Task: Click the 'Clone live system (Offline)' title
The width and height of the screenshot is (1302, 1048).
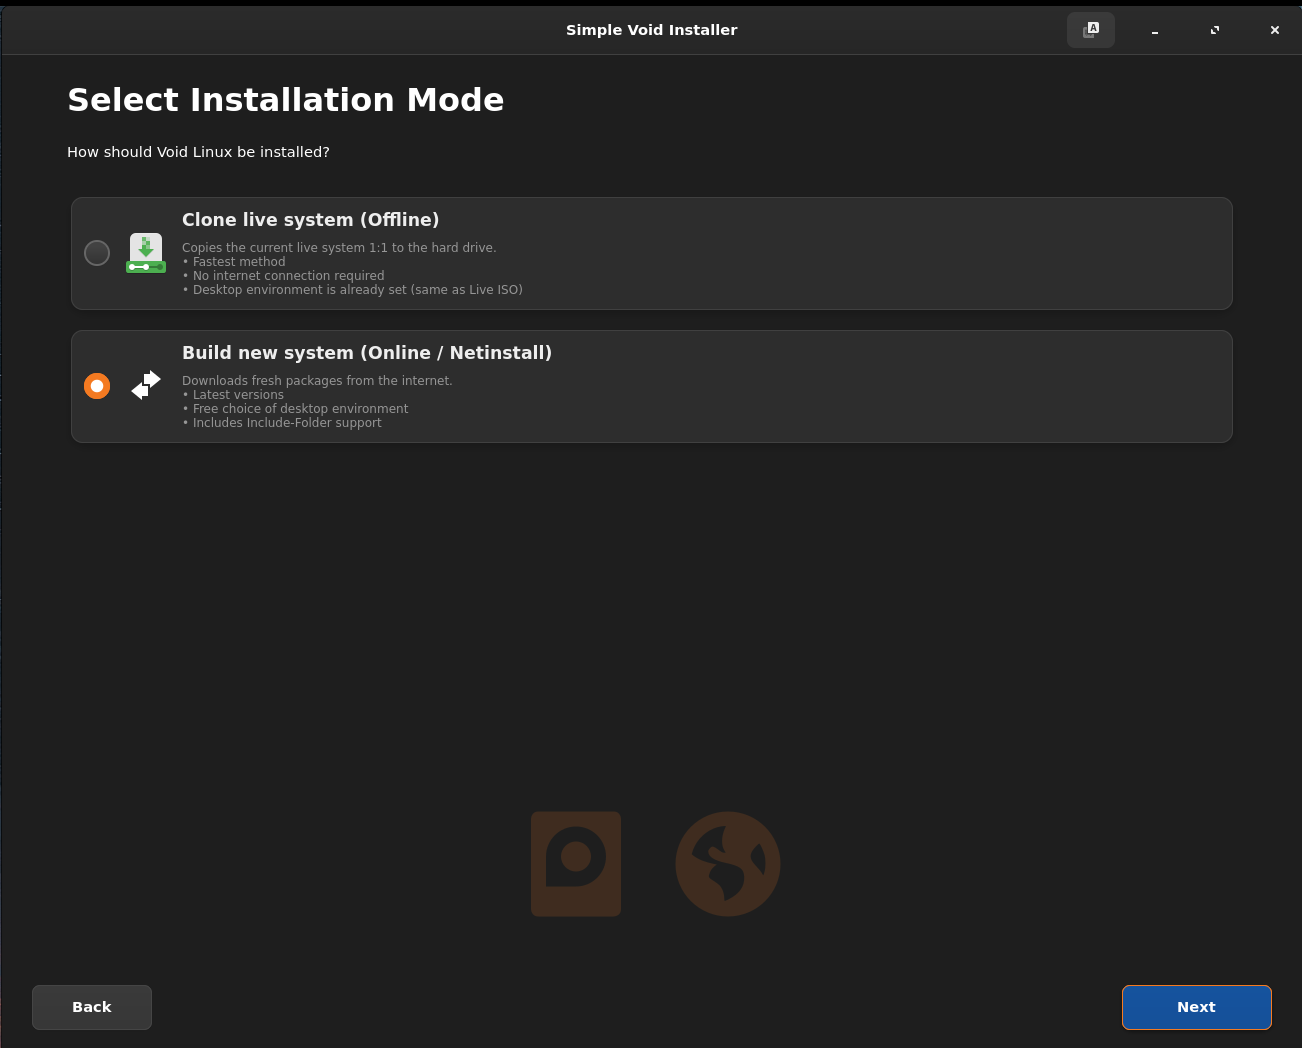Action: tap(310, 220)
